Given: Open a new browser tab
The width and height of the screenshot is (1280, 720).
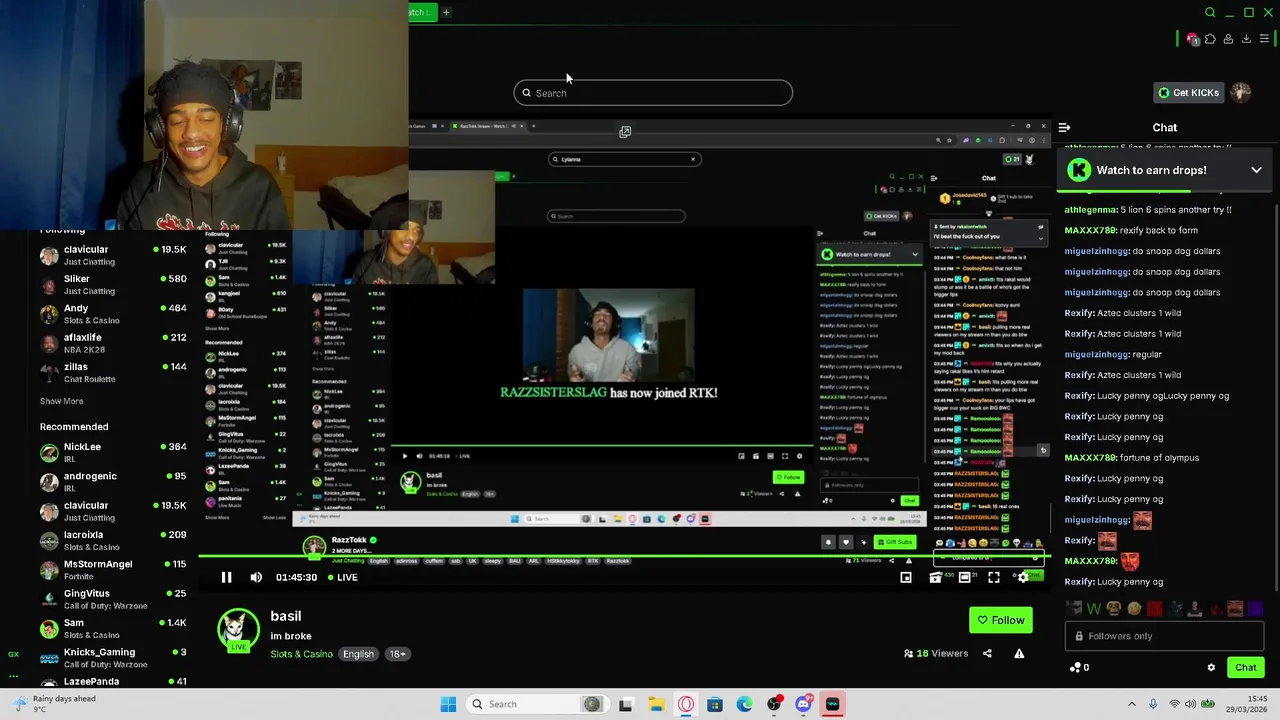Looking at the screenshot, I should (446, 12).
